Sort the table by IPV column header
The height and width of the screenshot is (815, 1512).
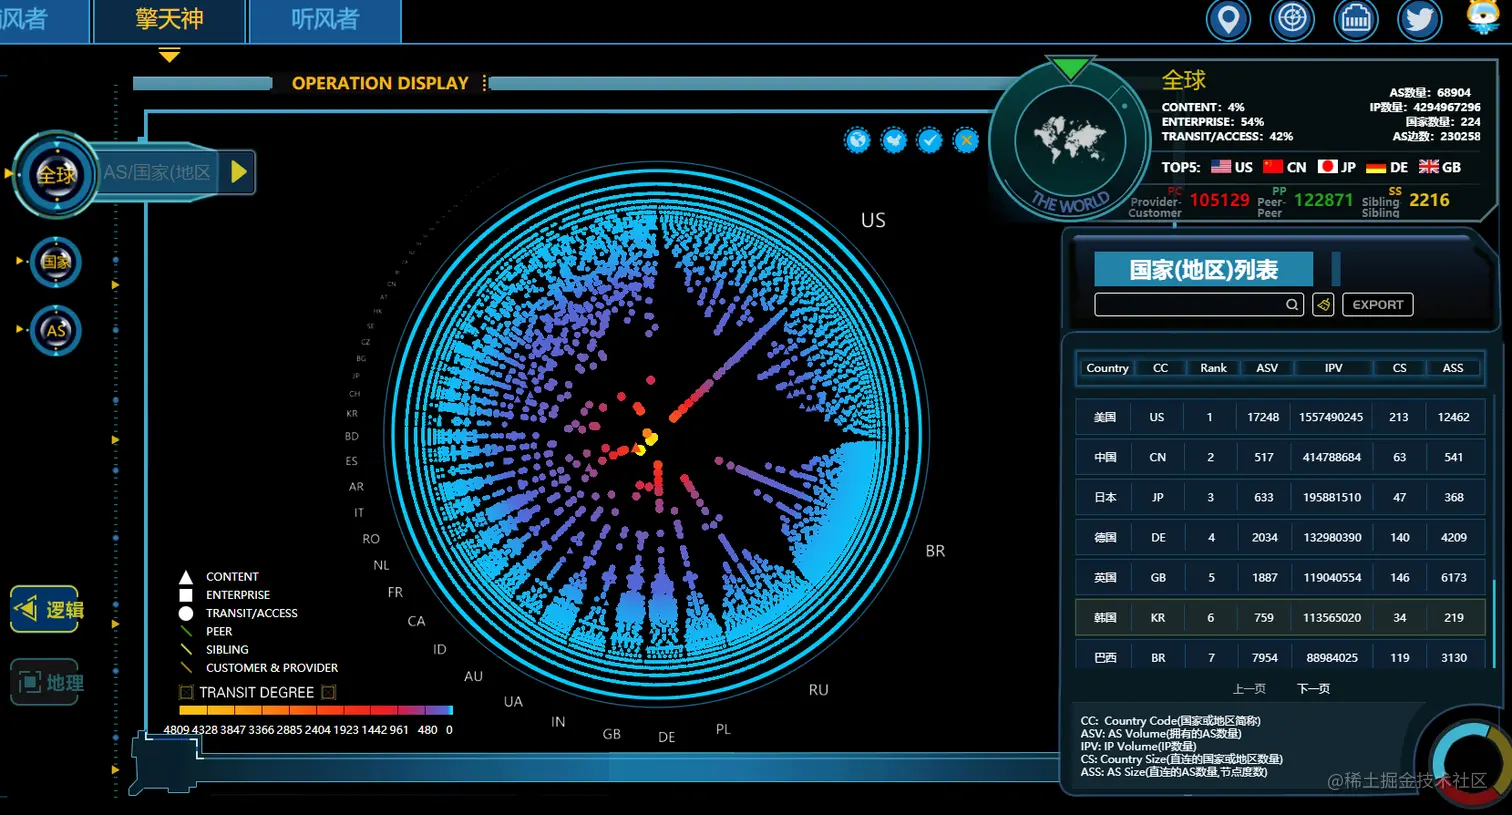1333,368
